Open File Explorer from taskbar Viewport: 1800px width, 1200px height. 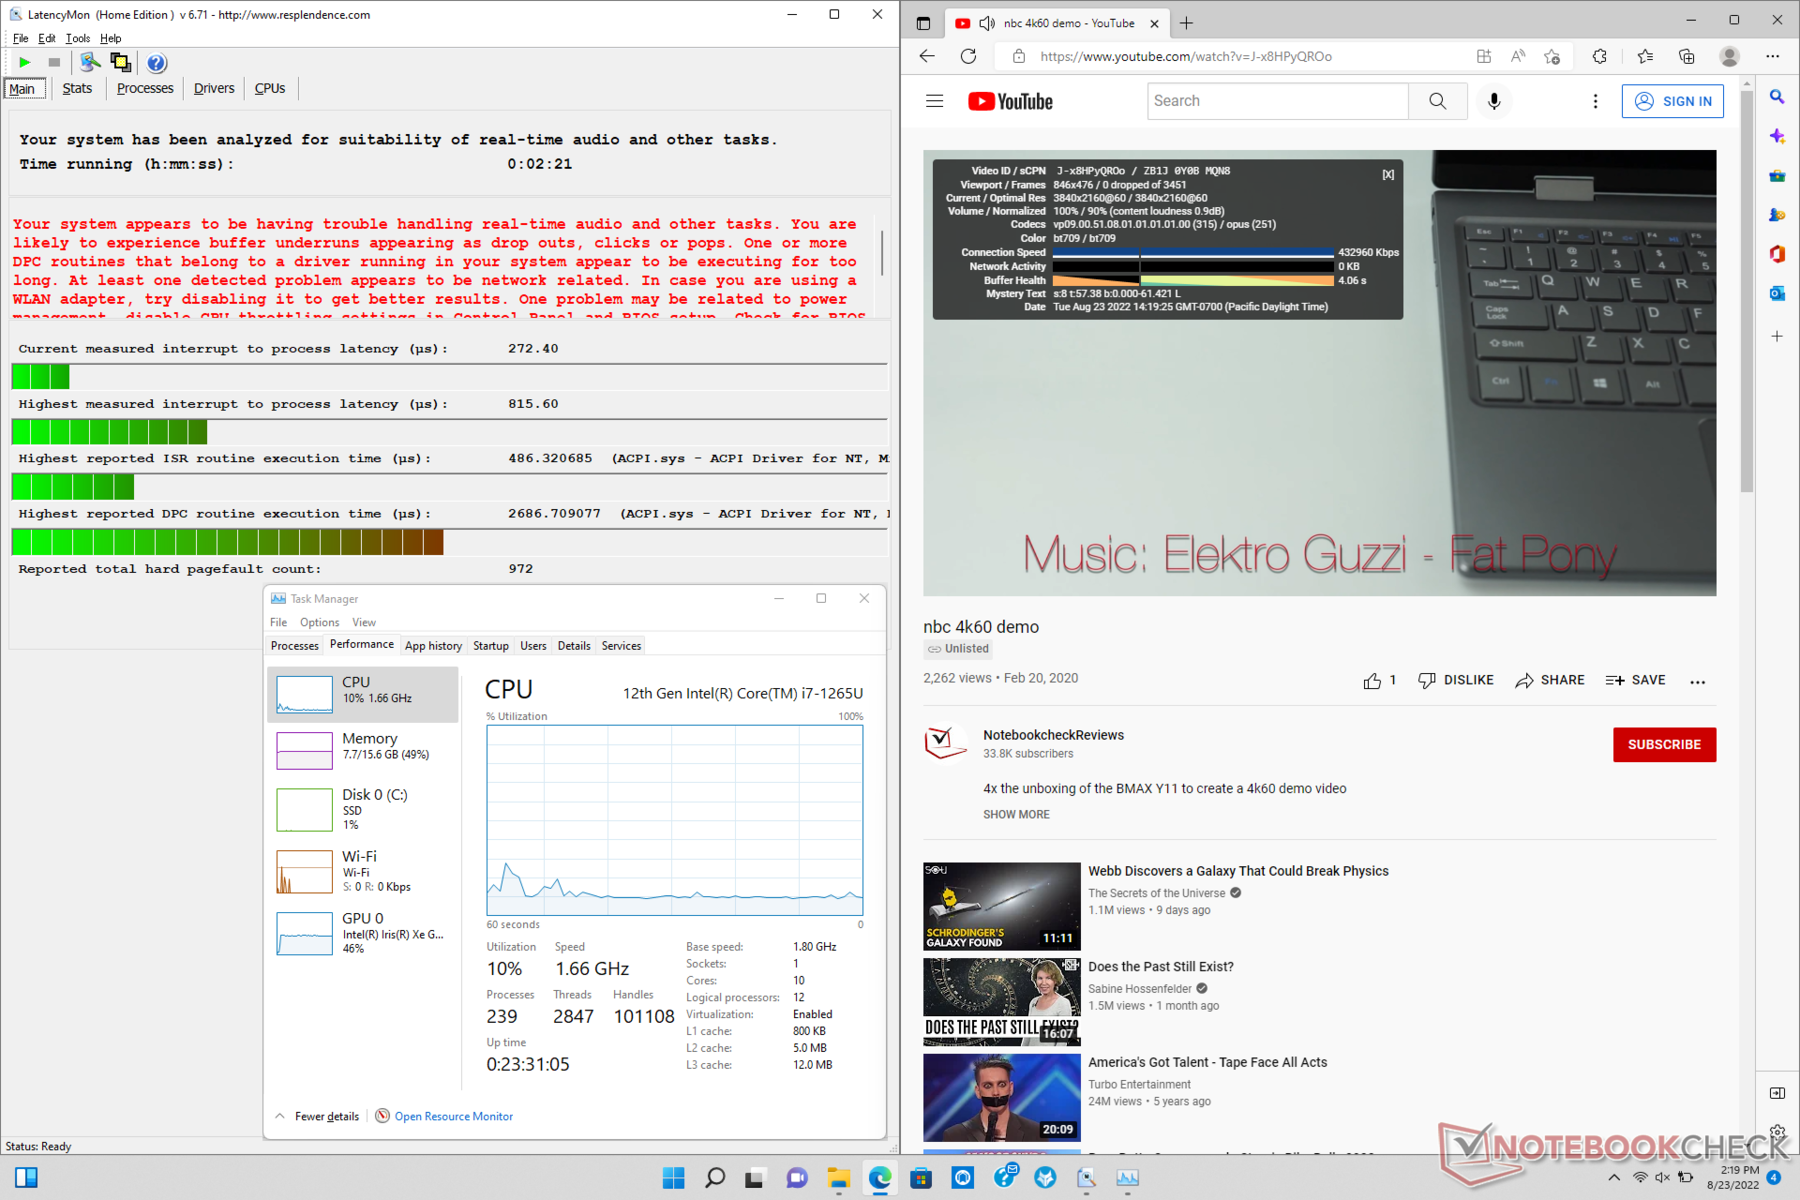coord(838,1177)
